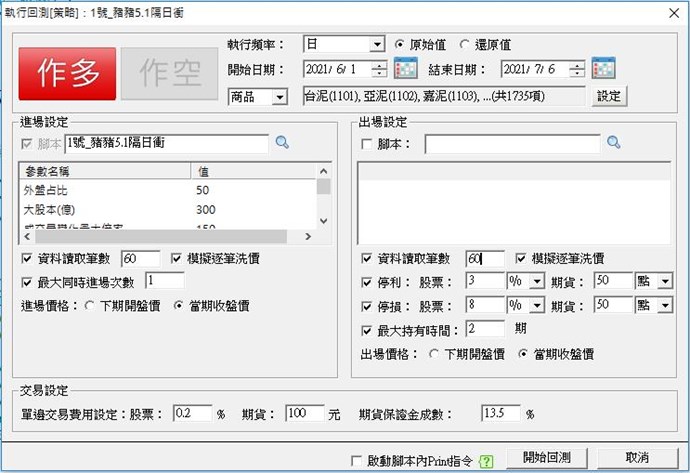Toggle the 啟動腳本內Print指令 checkbox
690x473 pixels.
tap(358, 460)
